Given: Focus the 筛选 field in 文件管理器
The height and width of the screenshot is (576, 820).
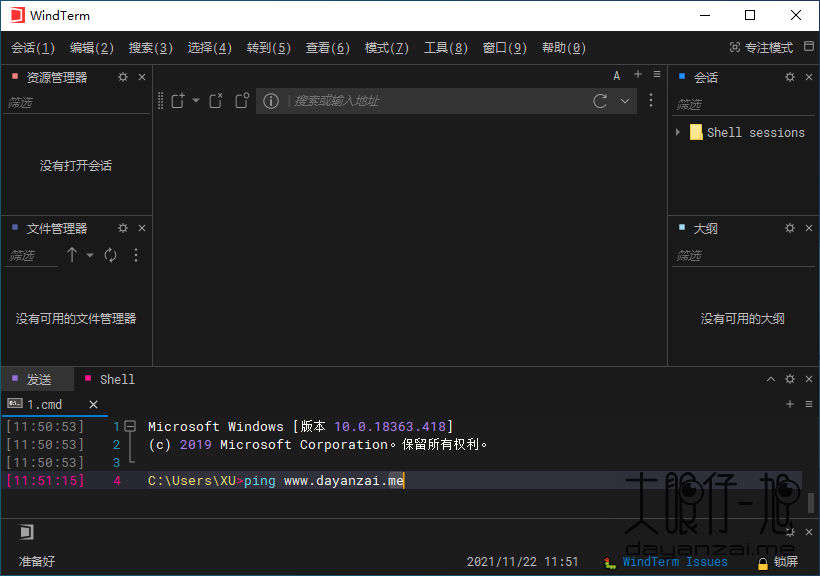Looking at the screenshot, I should coord(31,255).
